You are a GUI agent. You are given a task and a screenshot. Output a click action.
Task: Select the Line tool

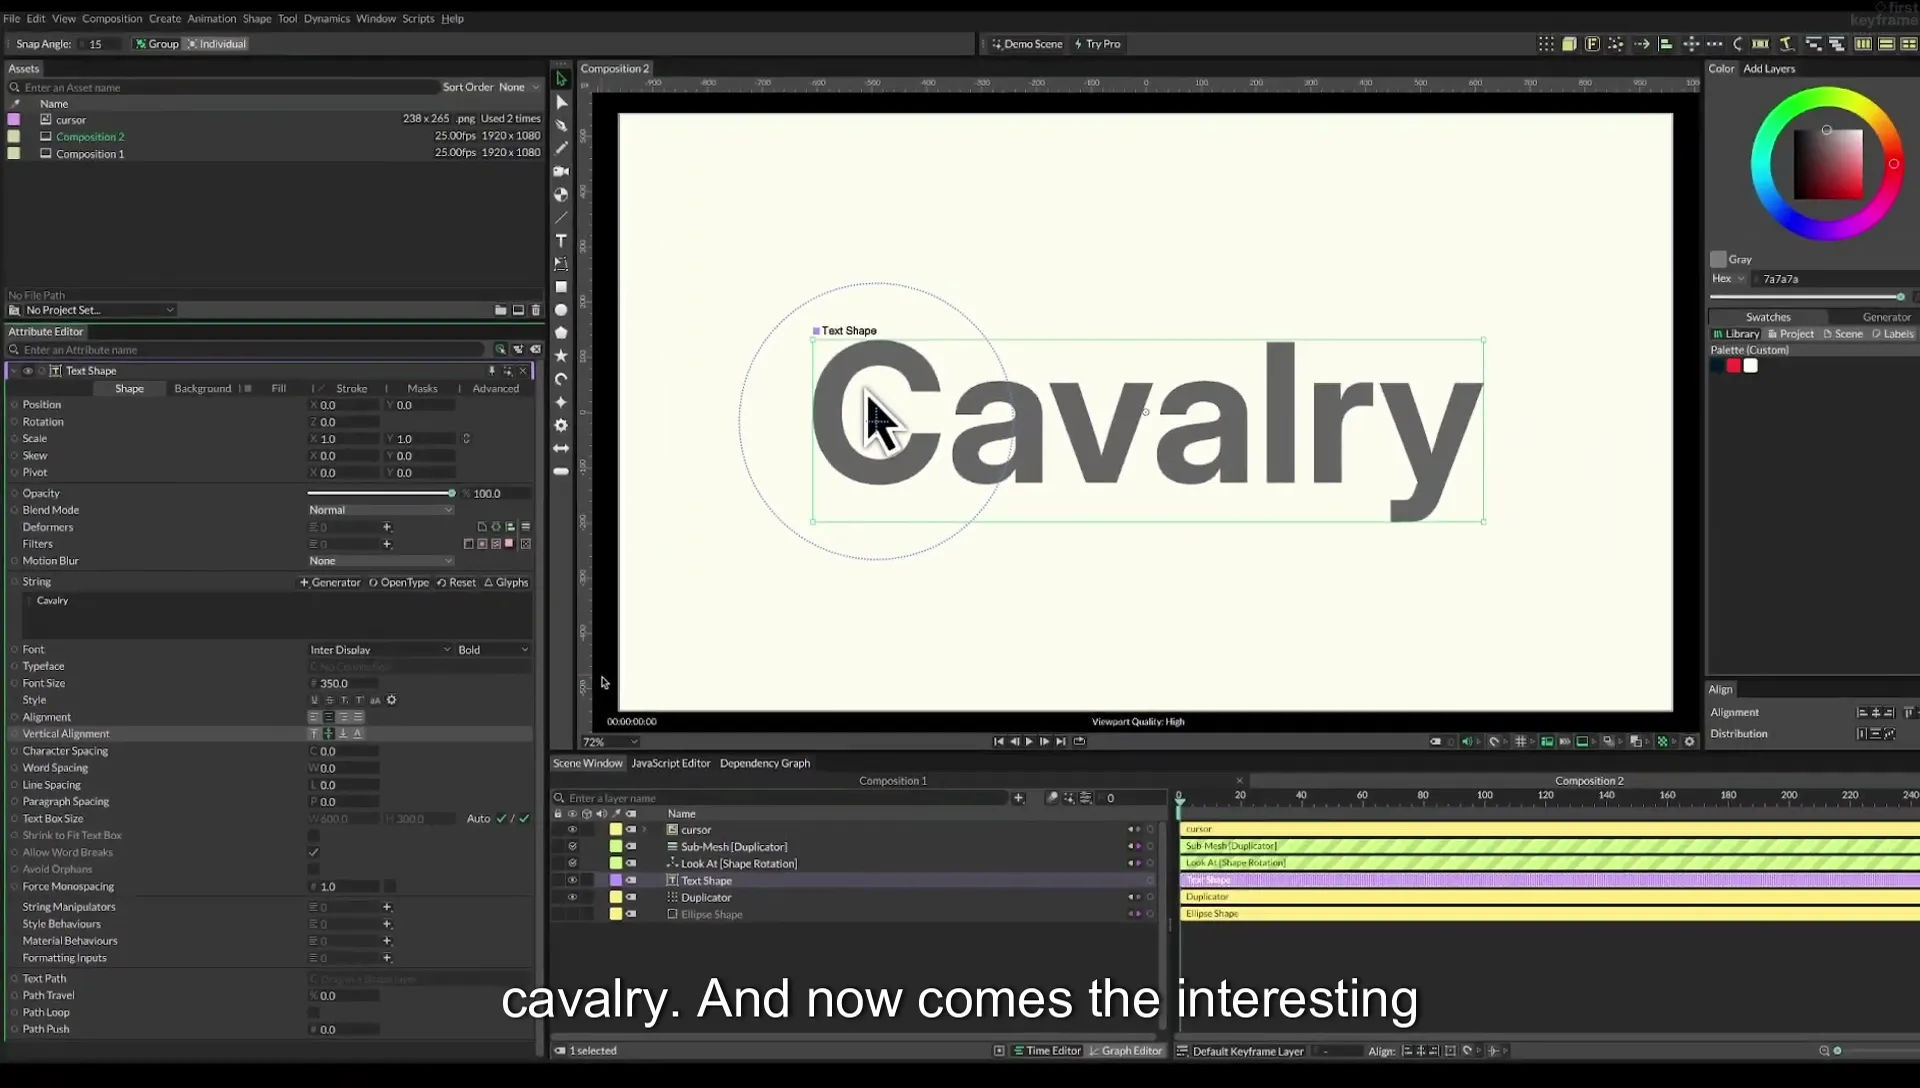click(x=561, y=218)
